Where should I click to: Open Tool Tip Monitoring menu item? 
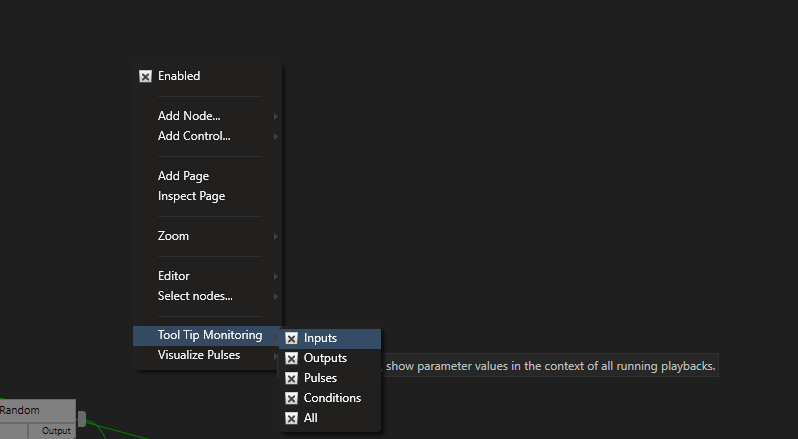coord(206,335)
